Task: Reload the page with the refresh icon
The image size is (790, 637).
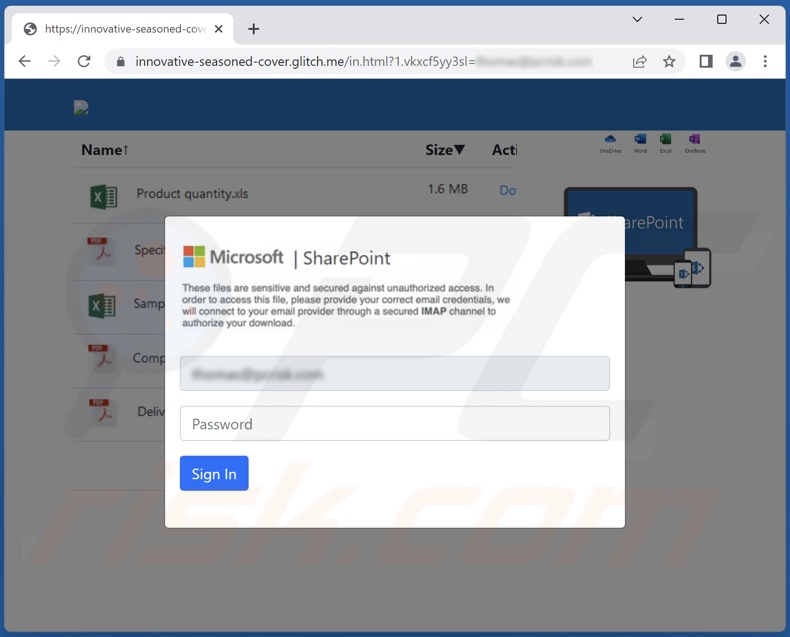Action: tap(84, 61)
